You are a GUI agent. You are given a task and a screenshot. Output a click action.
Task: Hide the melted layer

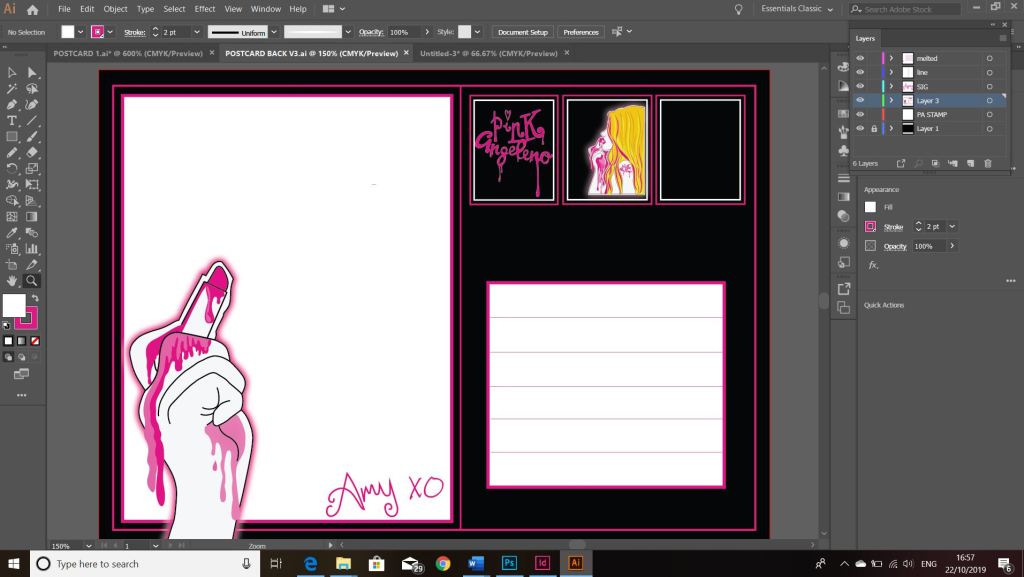pyautogui.click(x=860, y=59)
